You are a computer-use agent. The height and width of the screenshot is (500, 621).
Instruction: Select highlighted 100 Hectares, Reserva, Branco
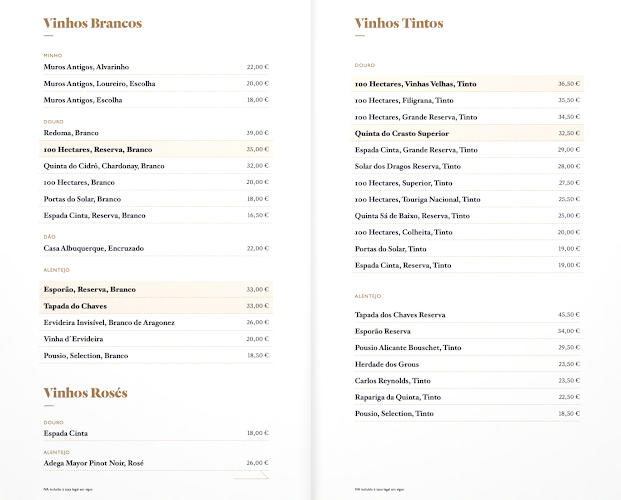(97, 149)
